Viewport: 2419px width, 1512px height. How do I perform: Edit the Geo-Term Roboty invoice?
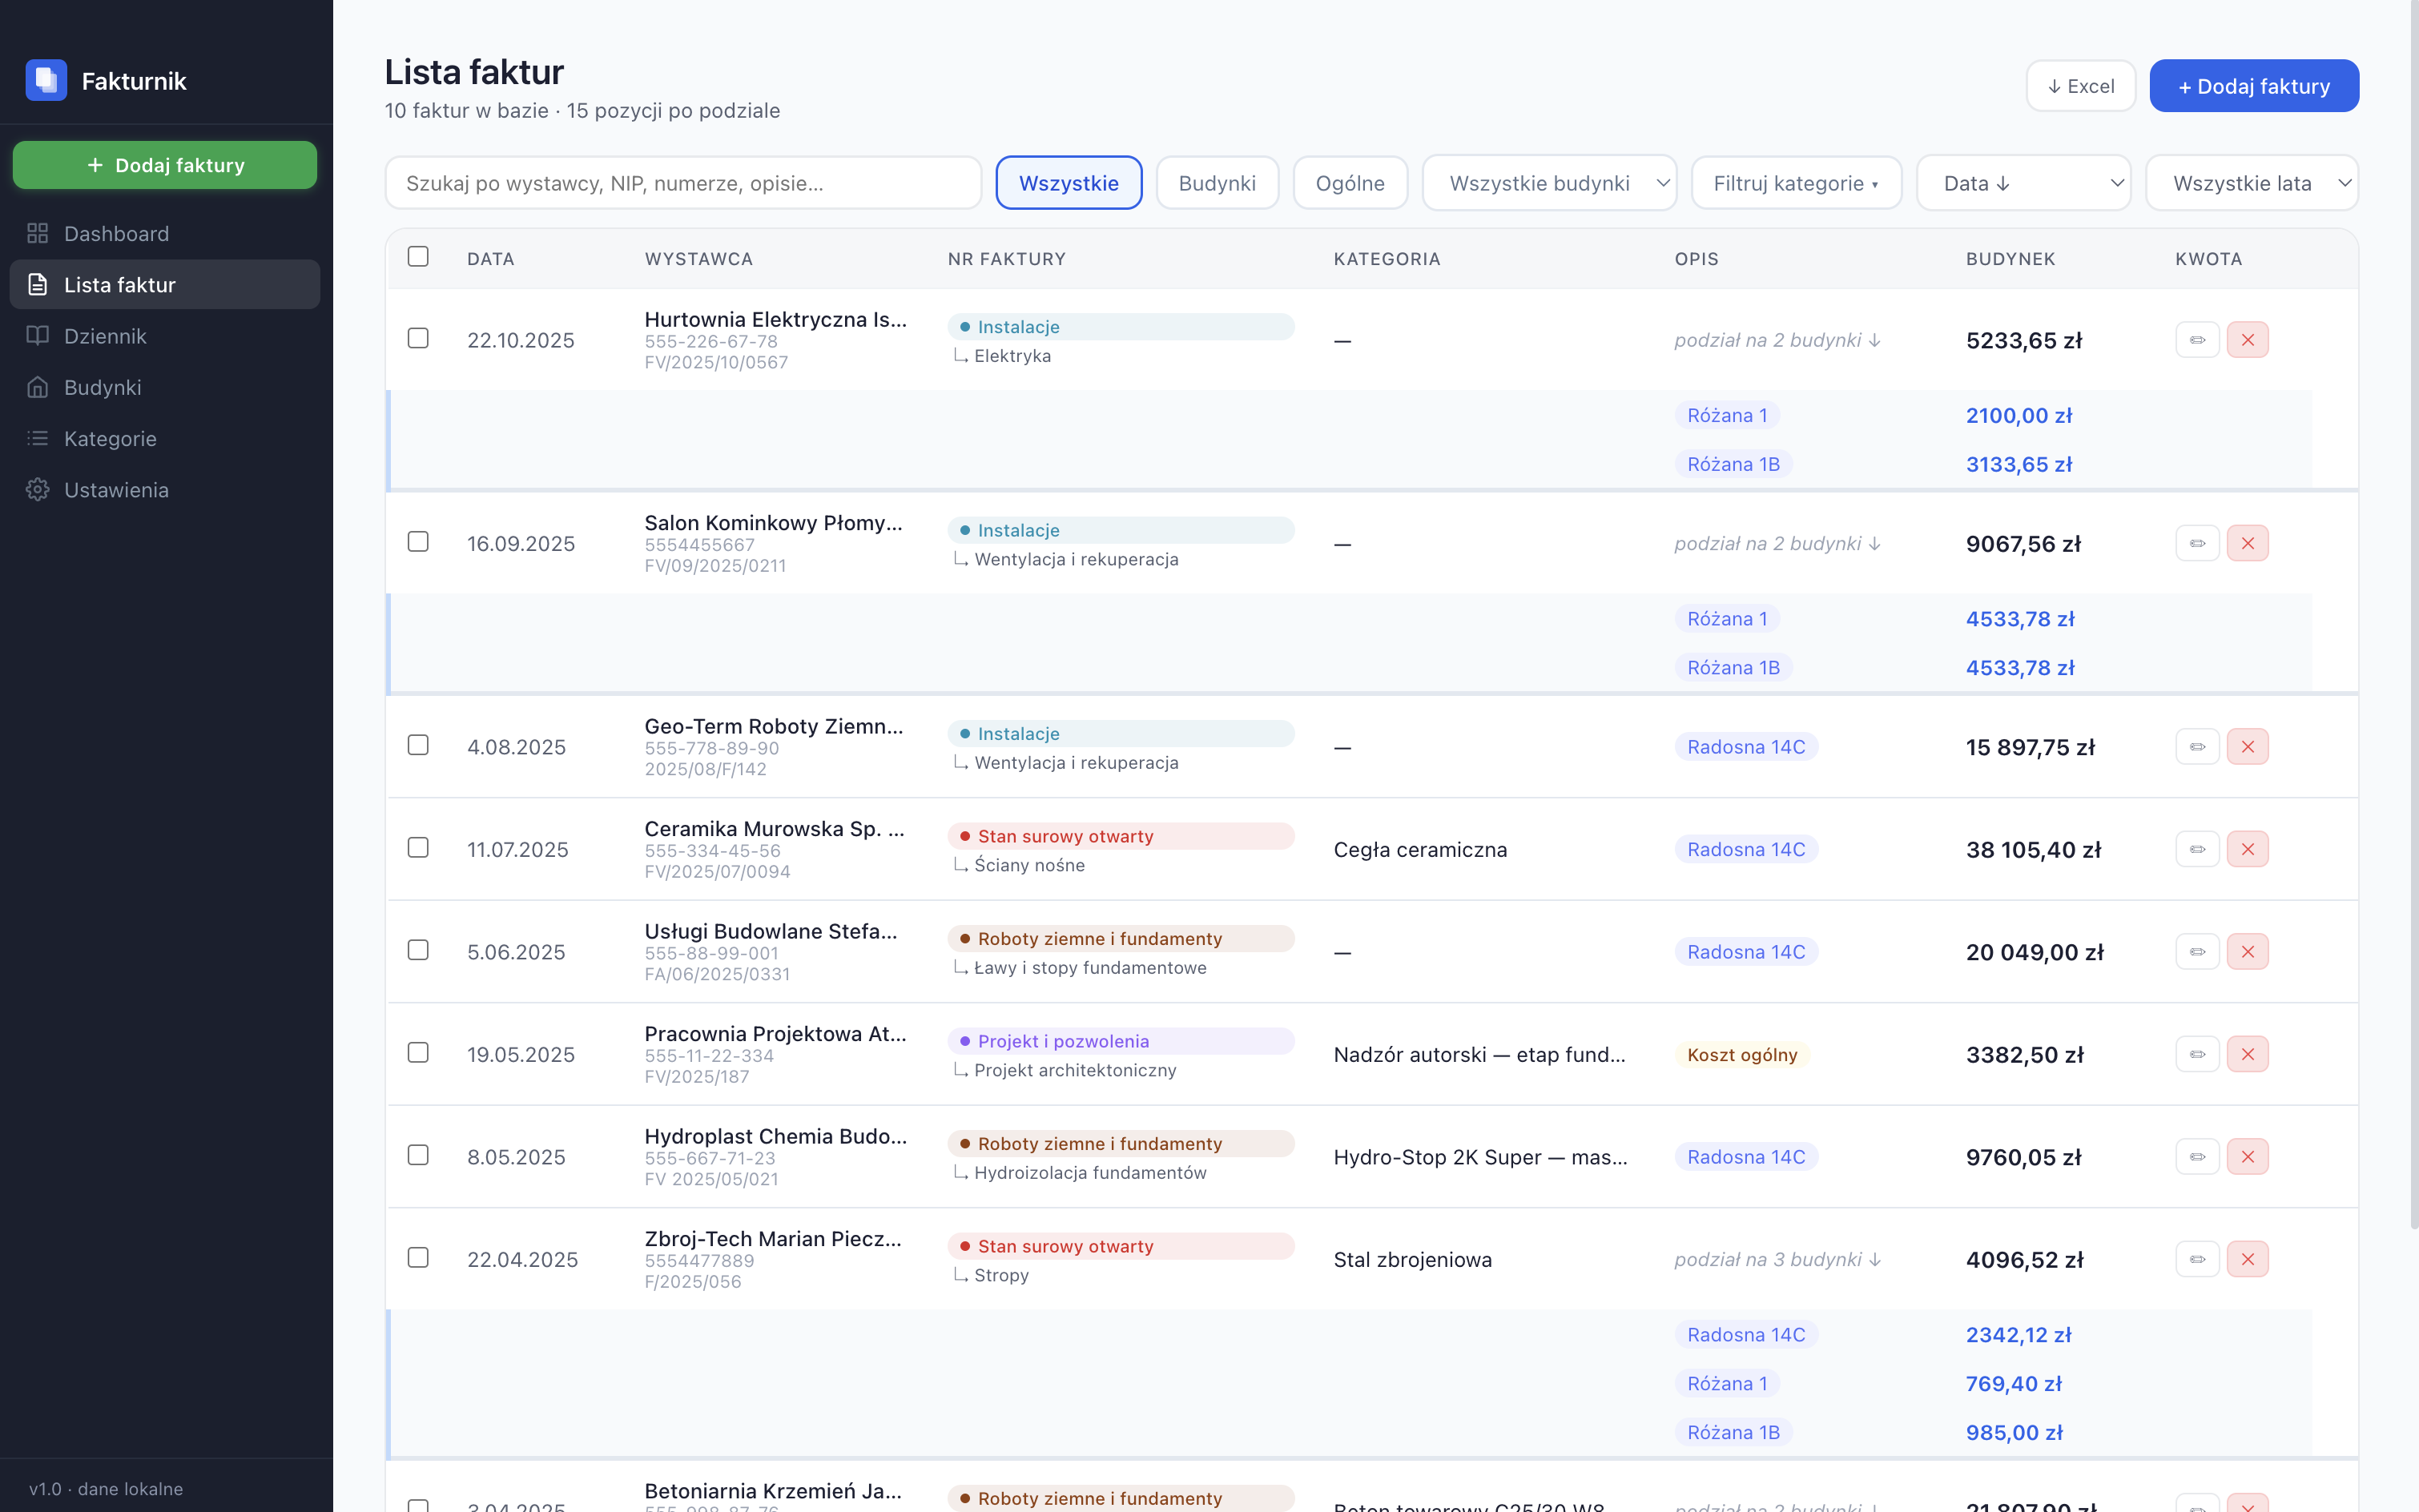[2197, 747]
